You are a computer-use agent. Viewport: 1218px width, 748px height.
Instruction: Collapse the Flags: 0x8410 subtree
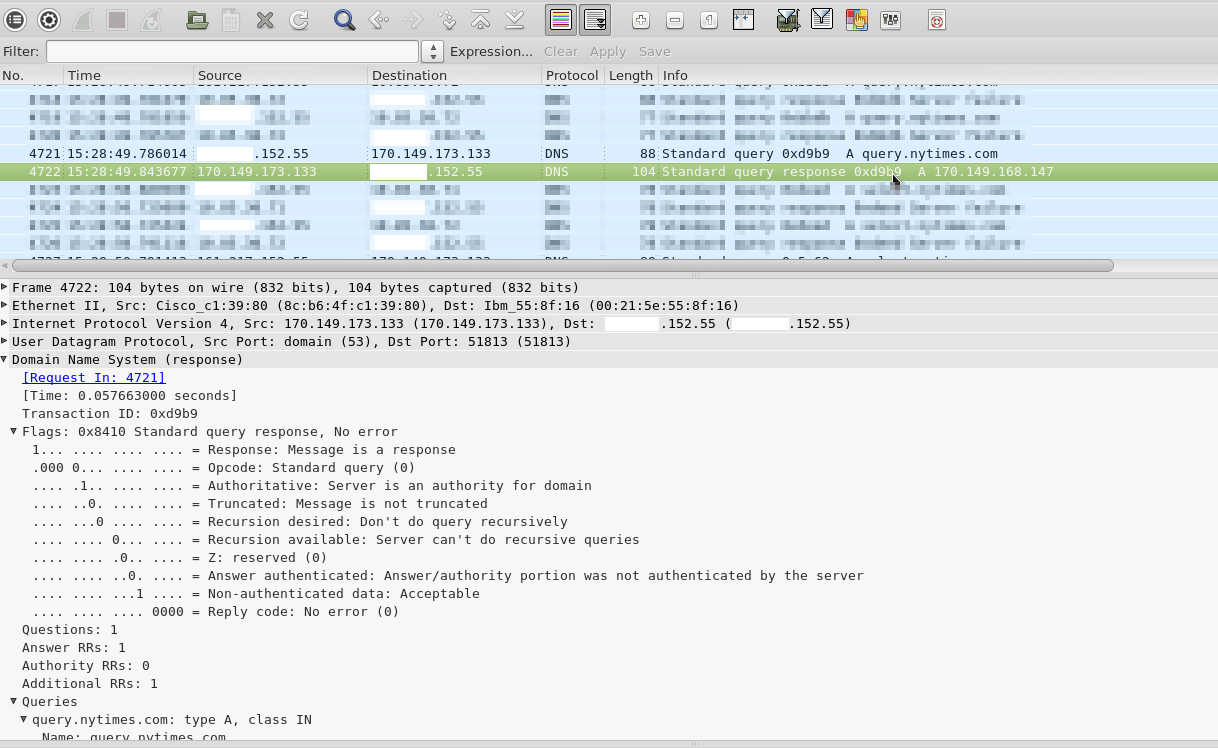14,432
